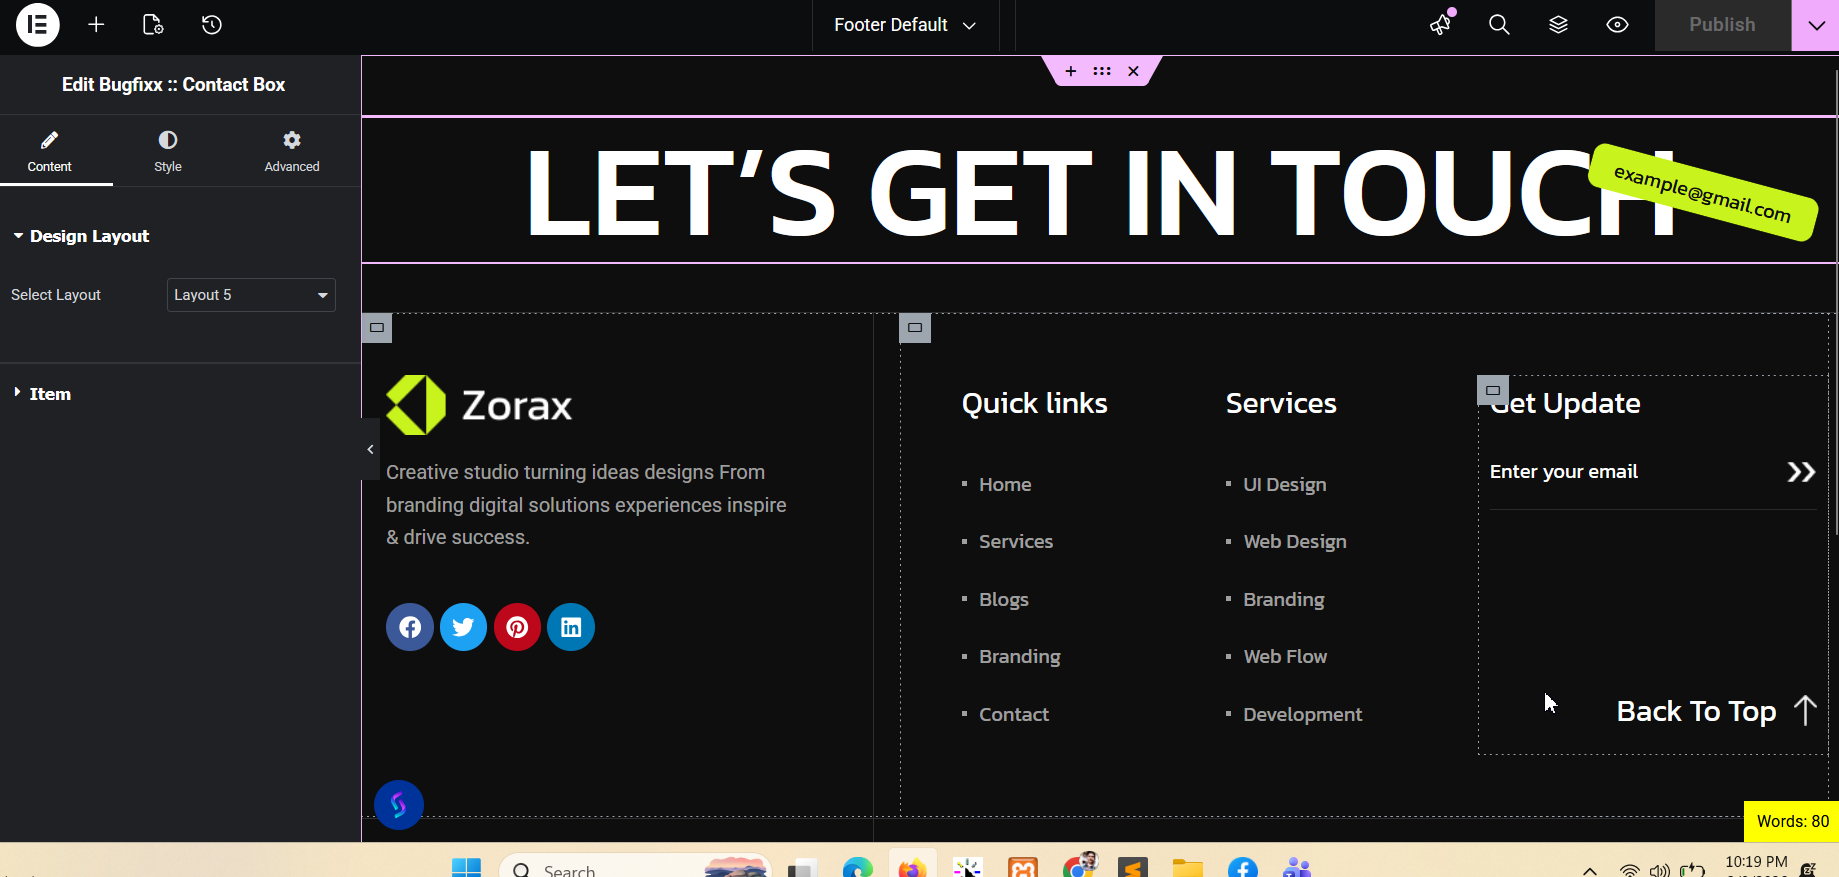Switch to the Content tab
This screenshot has height=877, width=1839.
point(50,151)
